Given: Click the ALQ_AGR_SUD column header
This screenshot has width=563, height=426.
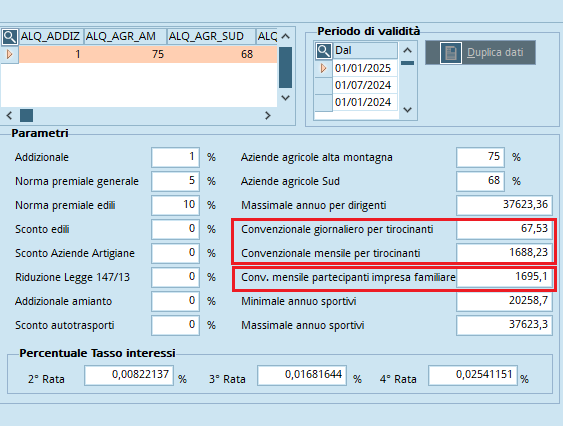Looking at the screenshot, I should click(x=211, y=37).
